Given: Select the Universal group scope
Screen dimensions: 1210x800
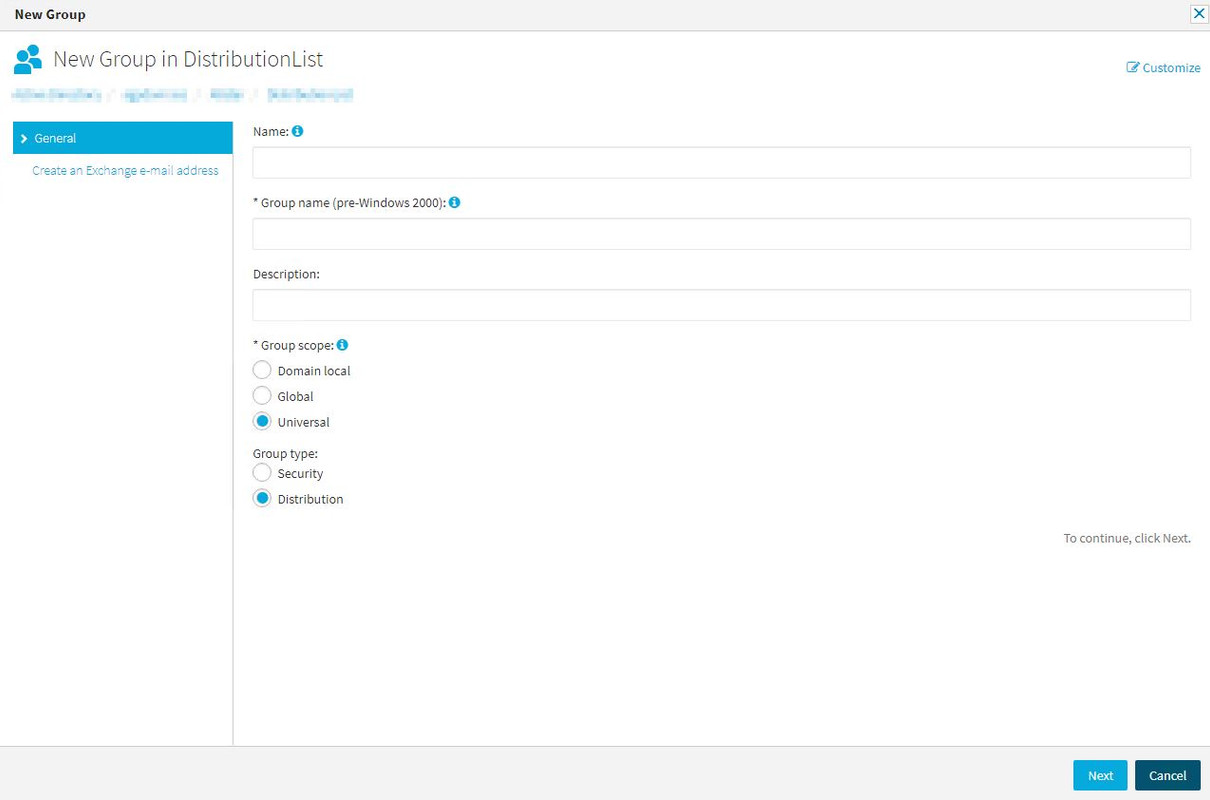Looking at the screenshot, I should click(x=262, y=422).
